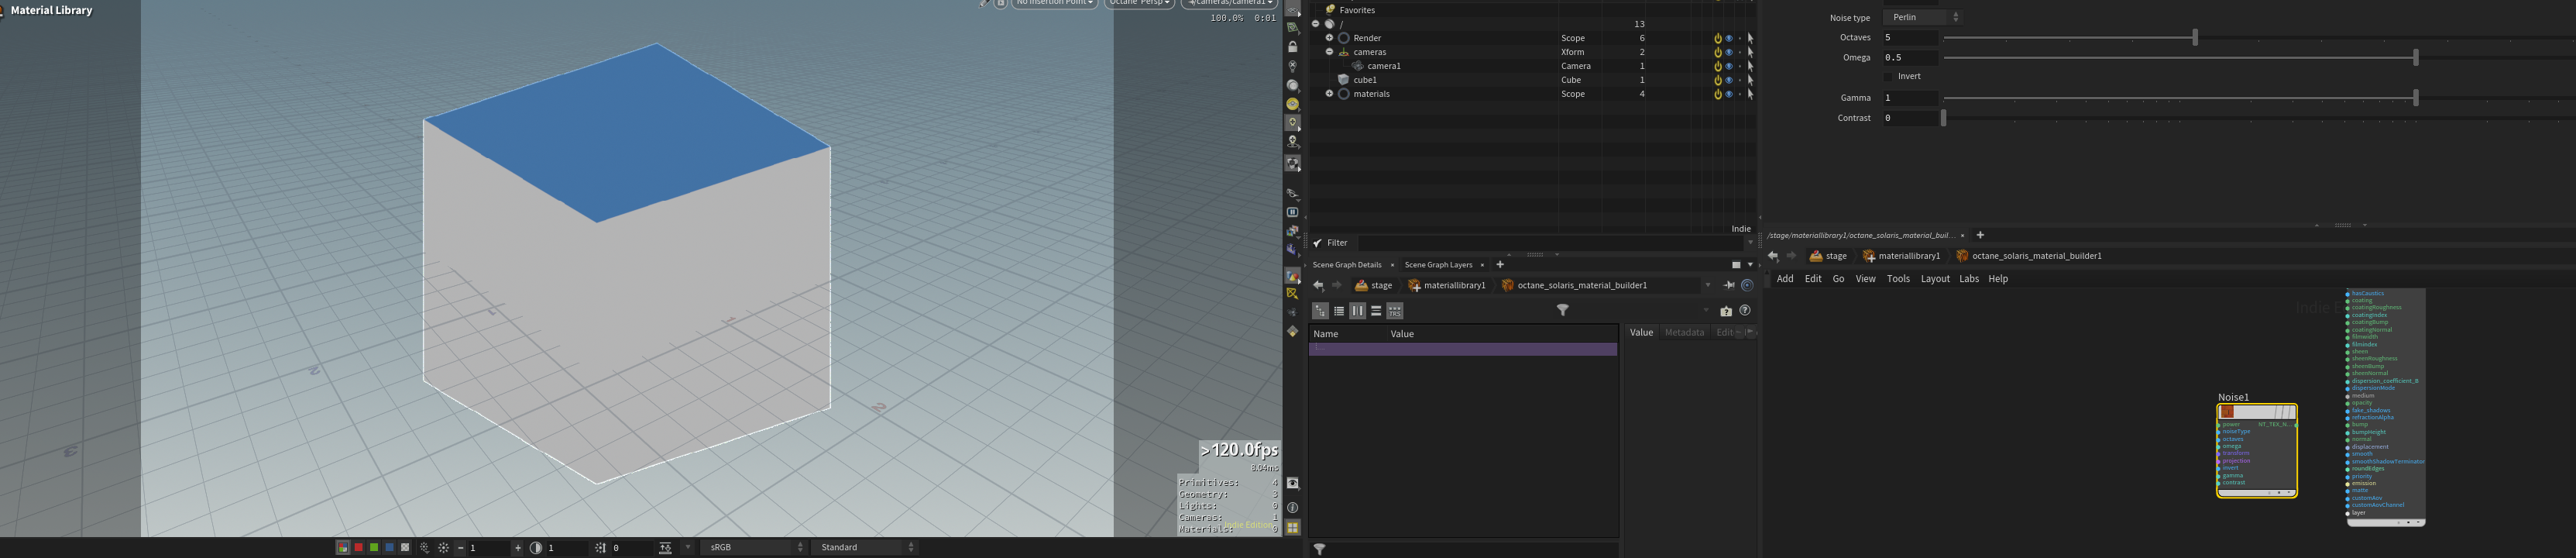
Task: Toggle visibility eye for cube1 row
Action: 1729,80
